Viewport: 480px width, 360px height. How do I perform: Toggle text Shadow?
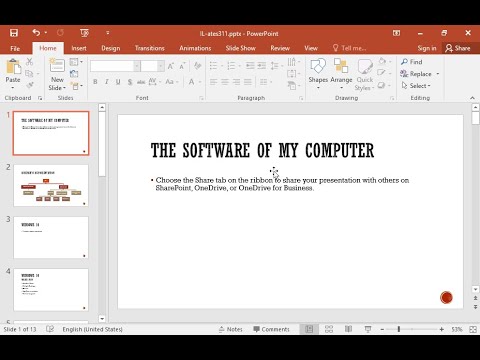click(130, 82)
